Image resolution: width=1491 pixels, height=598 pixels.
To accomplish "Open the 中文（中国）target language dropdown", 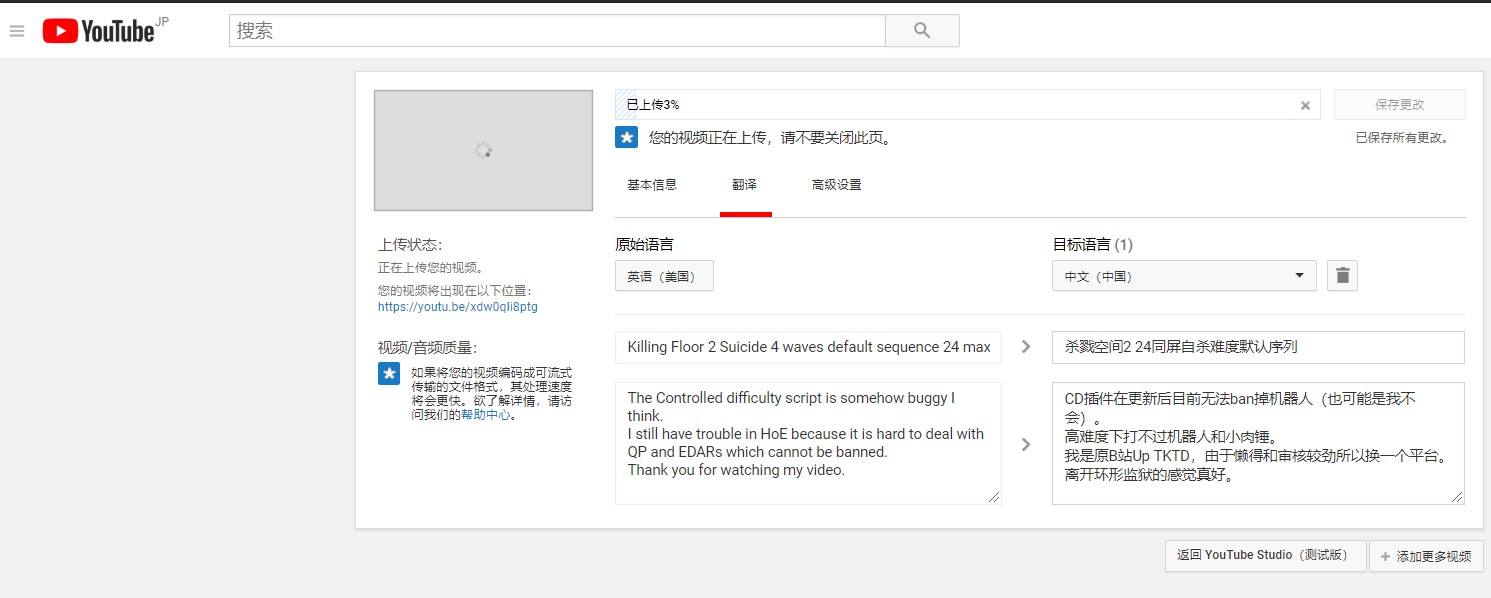I will 1183,276.
